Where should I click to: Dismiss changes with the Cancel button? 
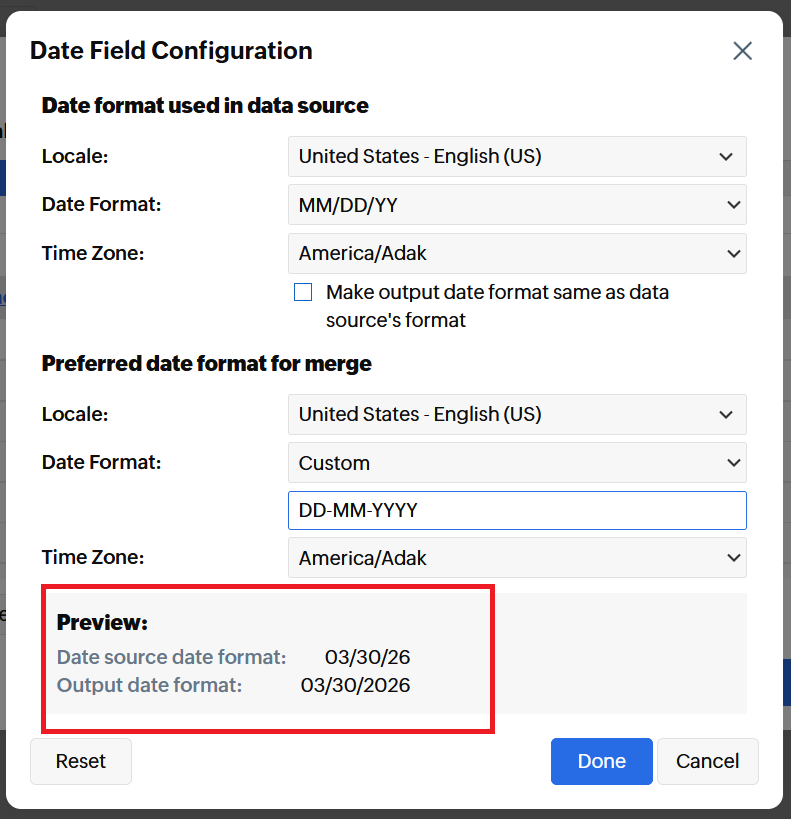pos(707,761)
